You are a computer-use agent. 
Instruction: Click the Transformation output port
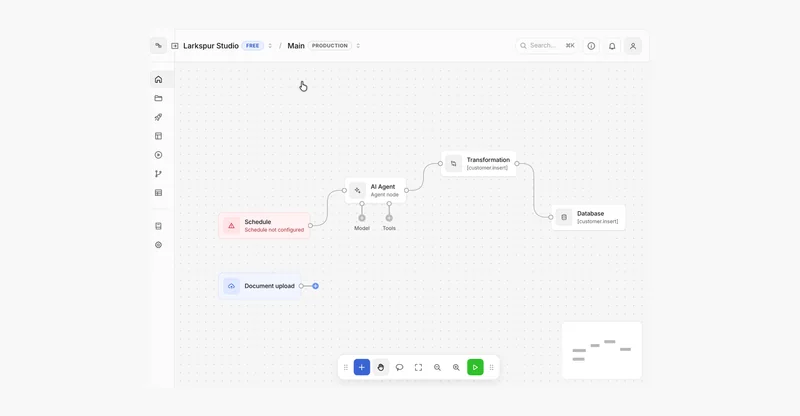[517, 164]
